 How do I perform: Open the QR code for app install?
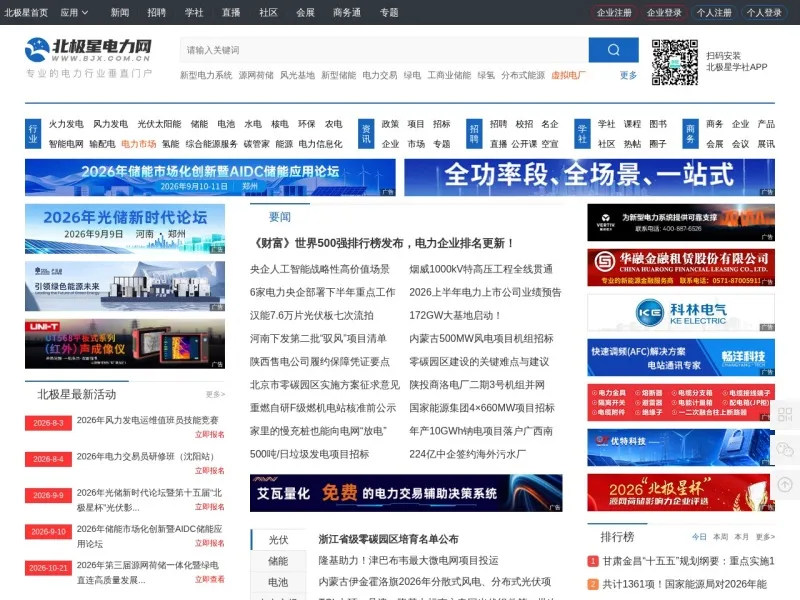[674, 62]
